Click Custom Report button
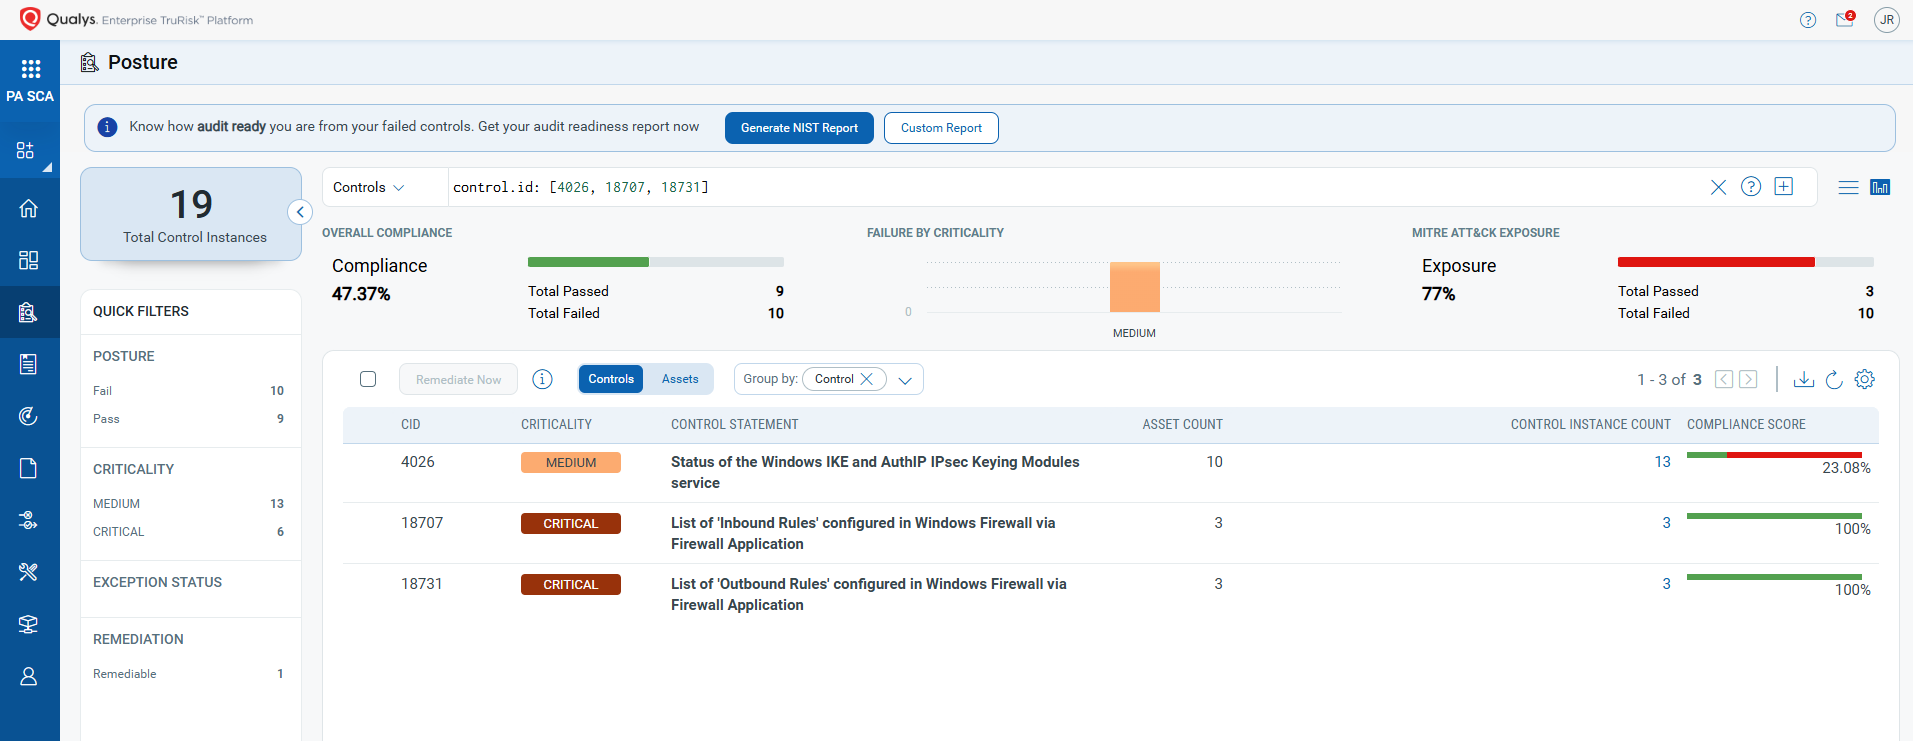This screenshot has height=741, width=1913. coord(941,128)
